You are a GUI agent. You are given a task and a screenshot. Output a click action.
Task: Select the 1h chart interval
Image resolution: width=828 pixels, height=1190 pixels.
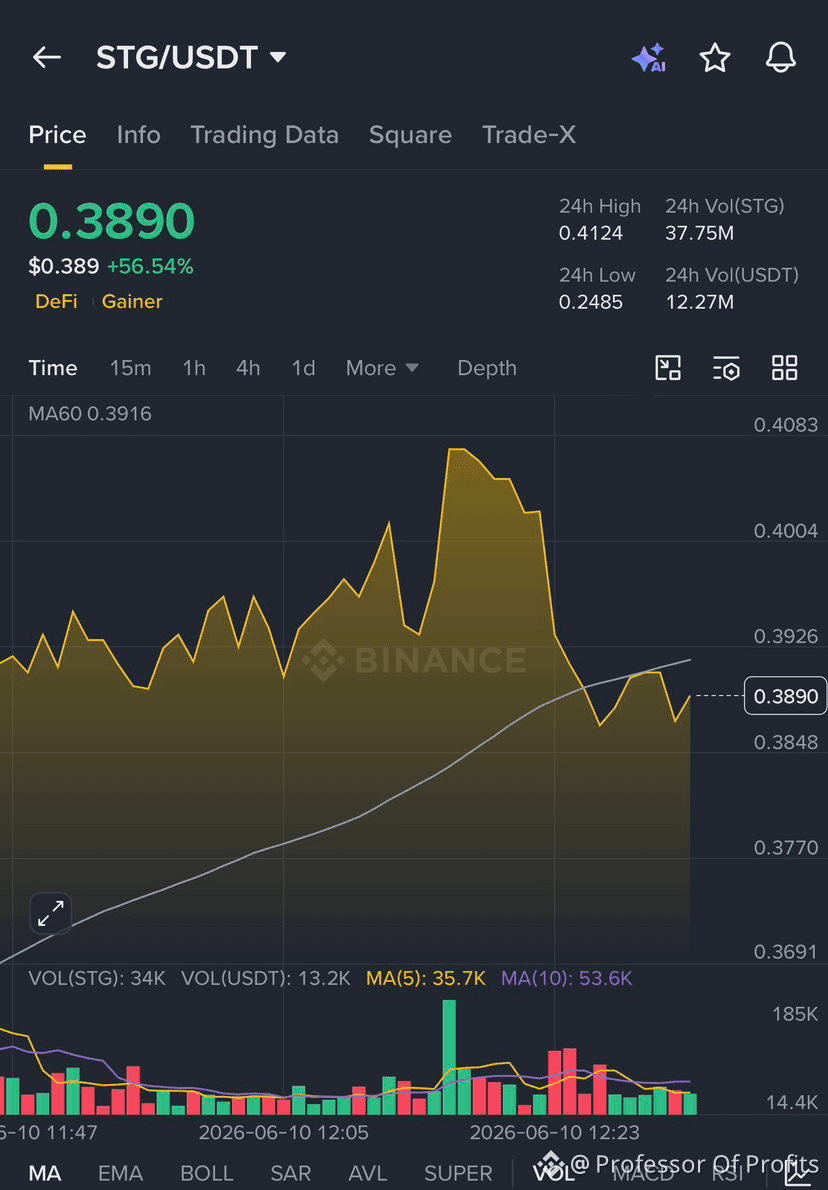[194, 368]
